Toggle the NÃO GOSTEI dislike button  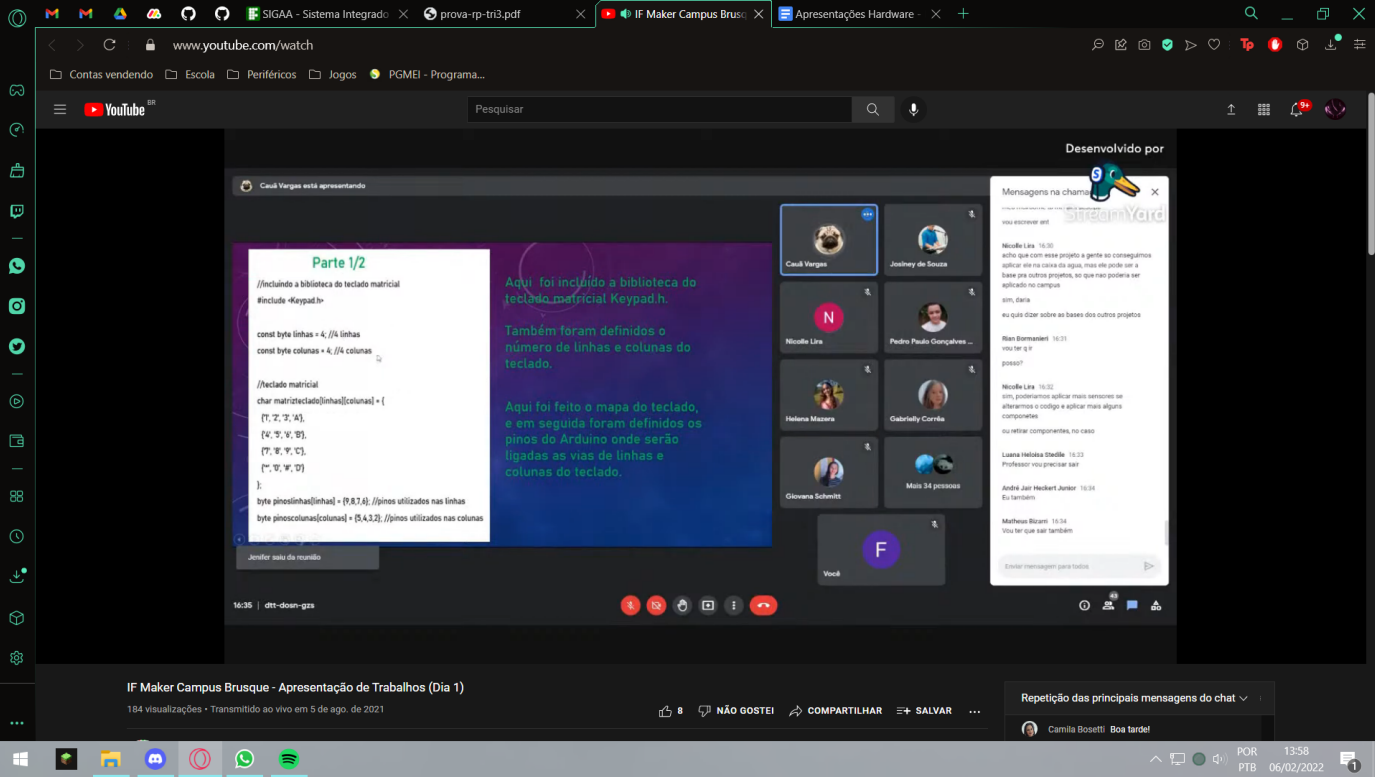(x=736, y=711)
